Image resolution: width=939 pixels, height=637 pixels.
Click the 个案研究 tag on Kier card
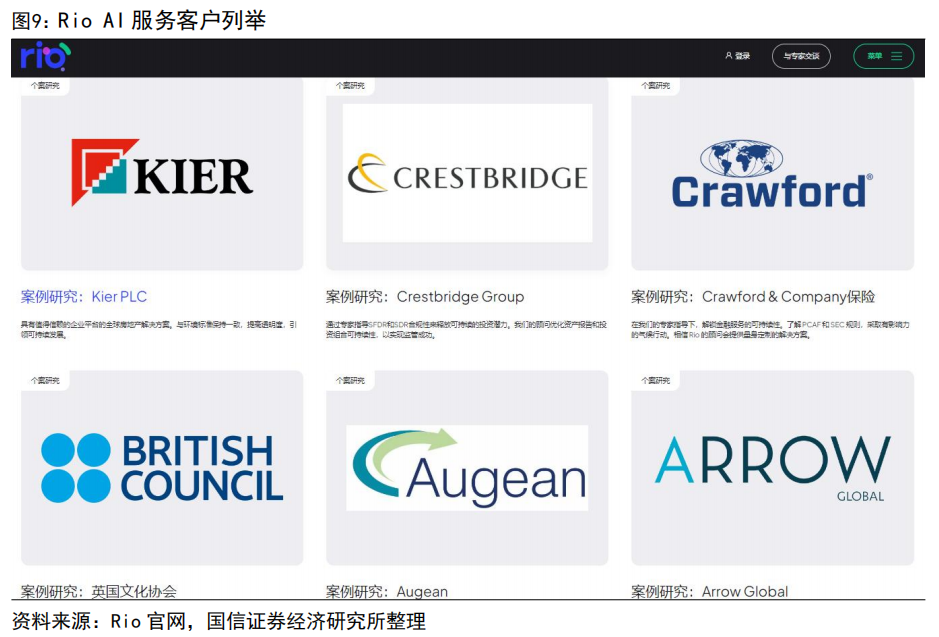pyautogui.click(x=45, y=86)
